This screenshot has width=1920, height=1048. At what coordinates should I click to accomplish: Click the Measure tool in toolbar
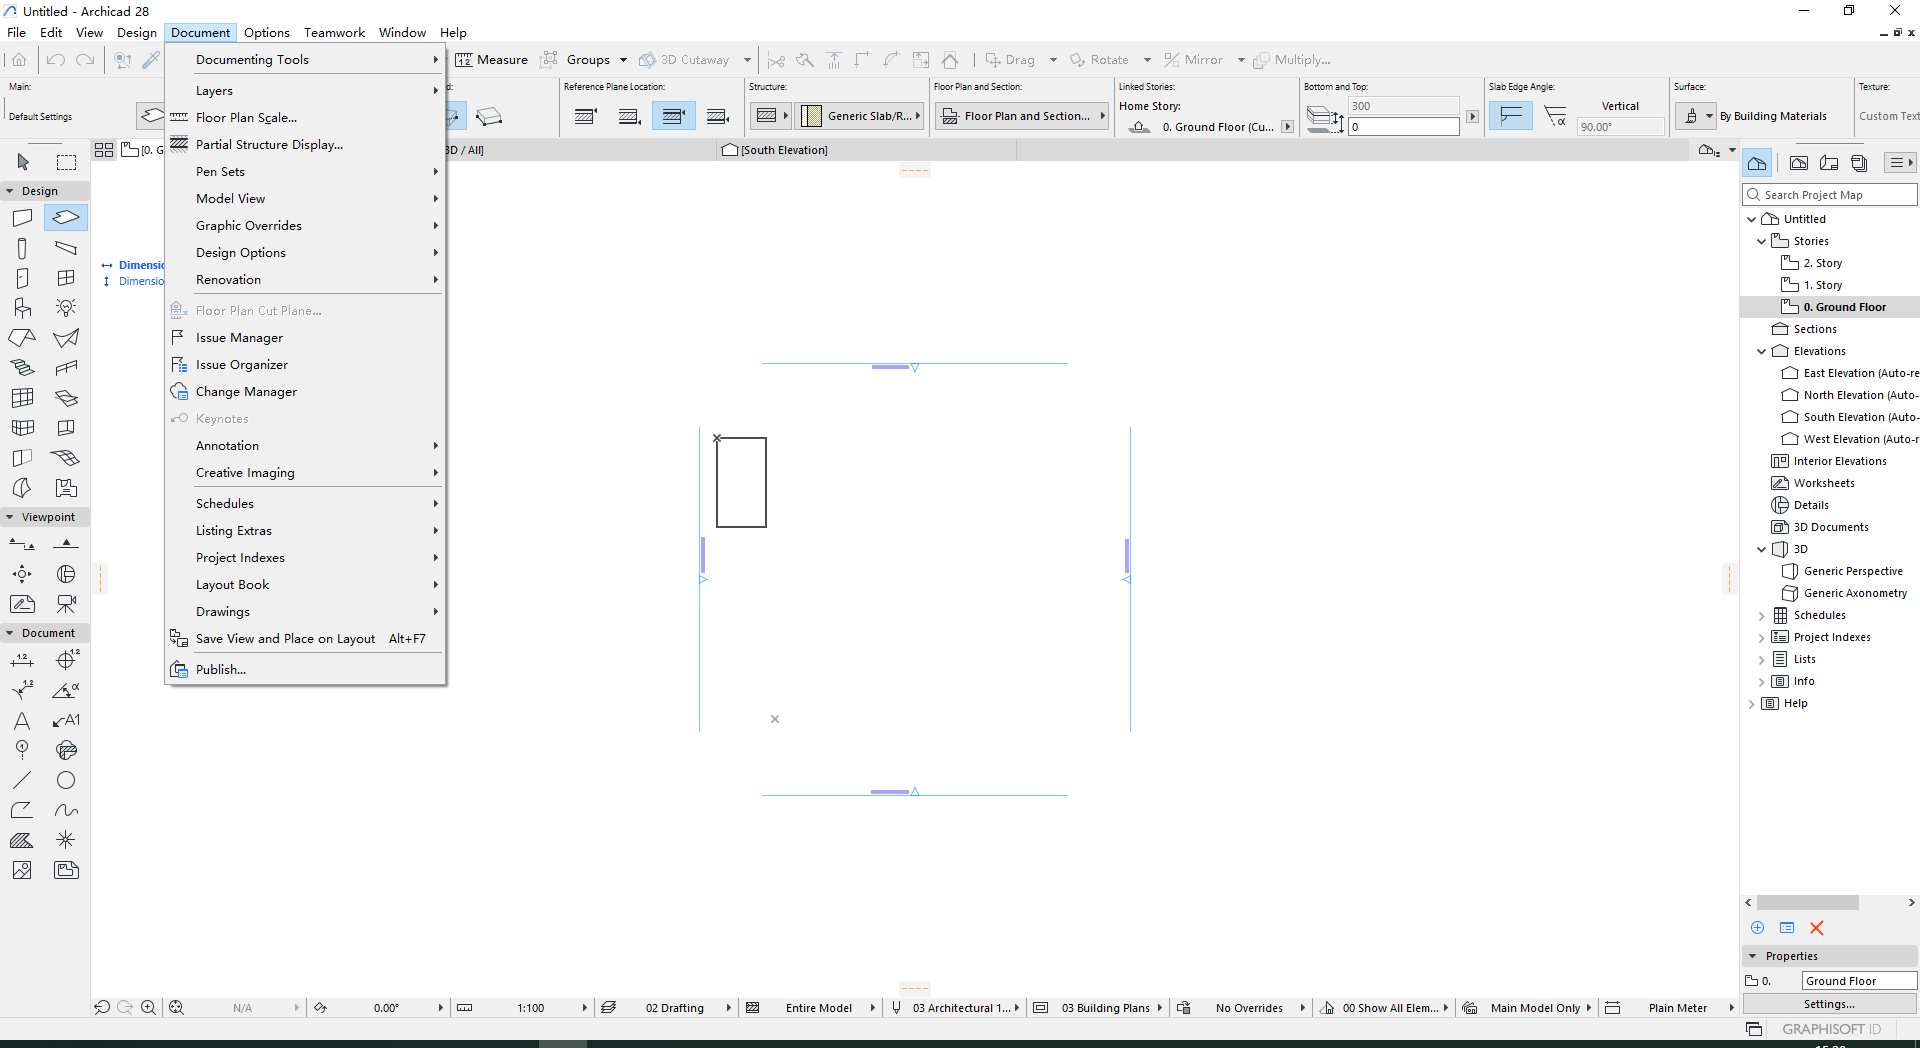tap(492, 60)
